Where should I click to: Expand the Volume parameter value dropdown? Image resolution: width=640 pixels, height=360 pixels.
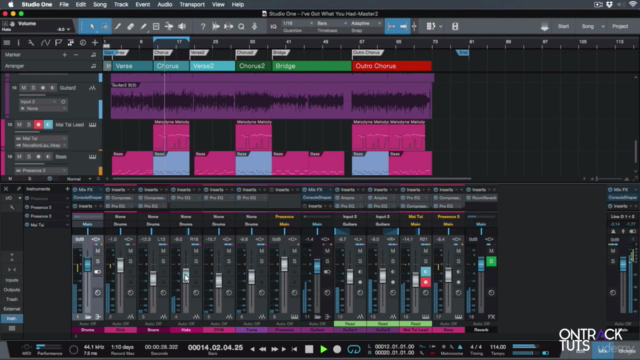tap(68, 29)
